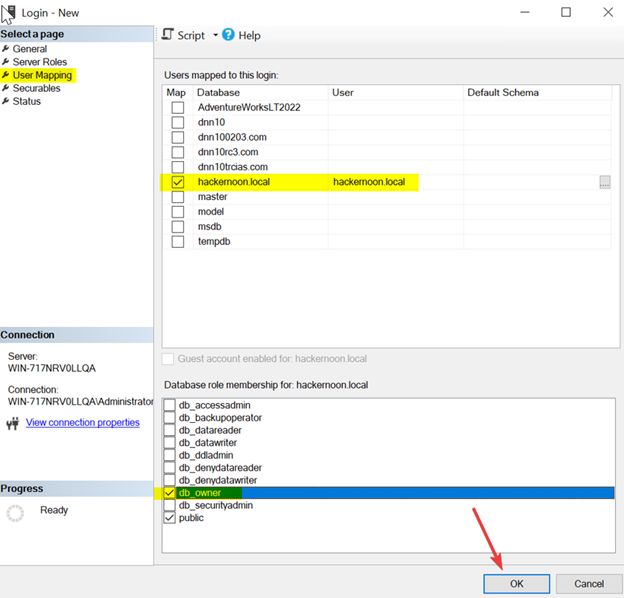Click Cancel to discard the login

tap(589, 584)
